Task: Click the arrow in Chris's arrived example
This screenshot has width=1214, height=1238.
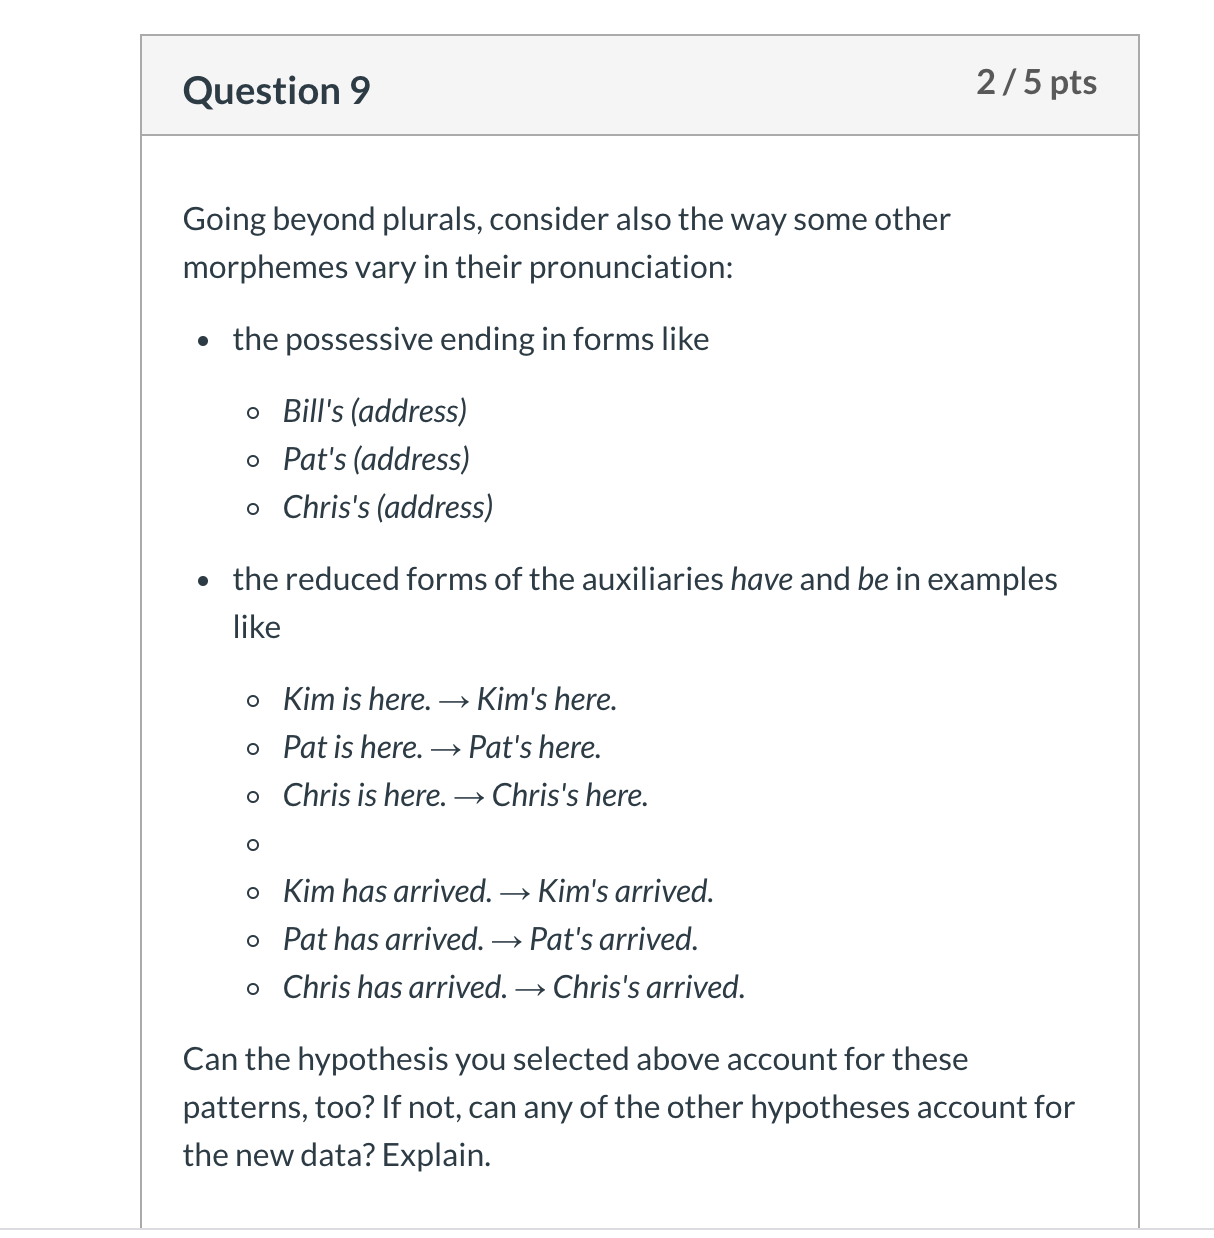Action: (x=530, y=989)
